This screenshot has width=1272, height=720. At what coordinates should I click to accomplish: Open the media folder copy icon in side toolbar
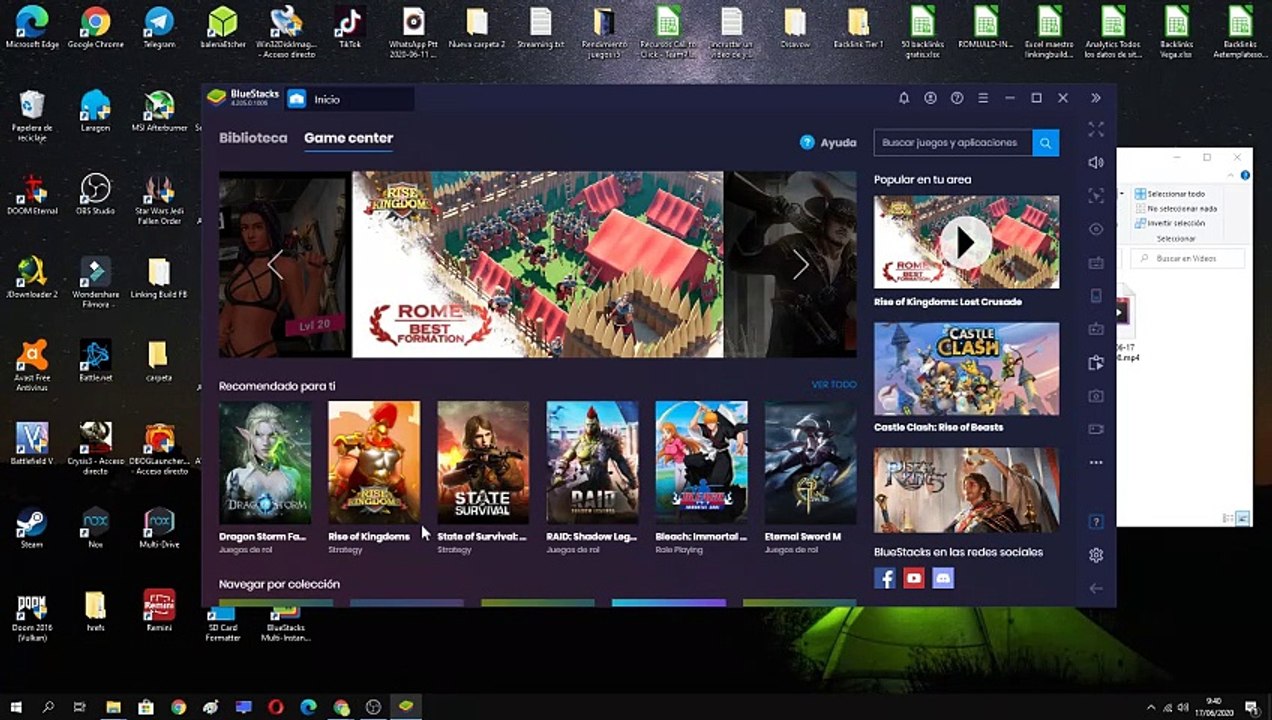(x=1096, y=362)
